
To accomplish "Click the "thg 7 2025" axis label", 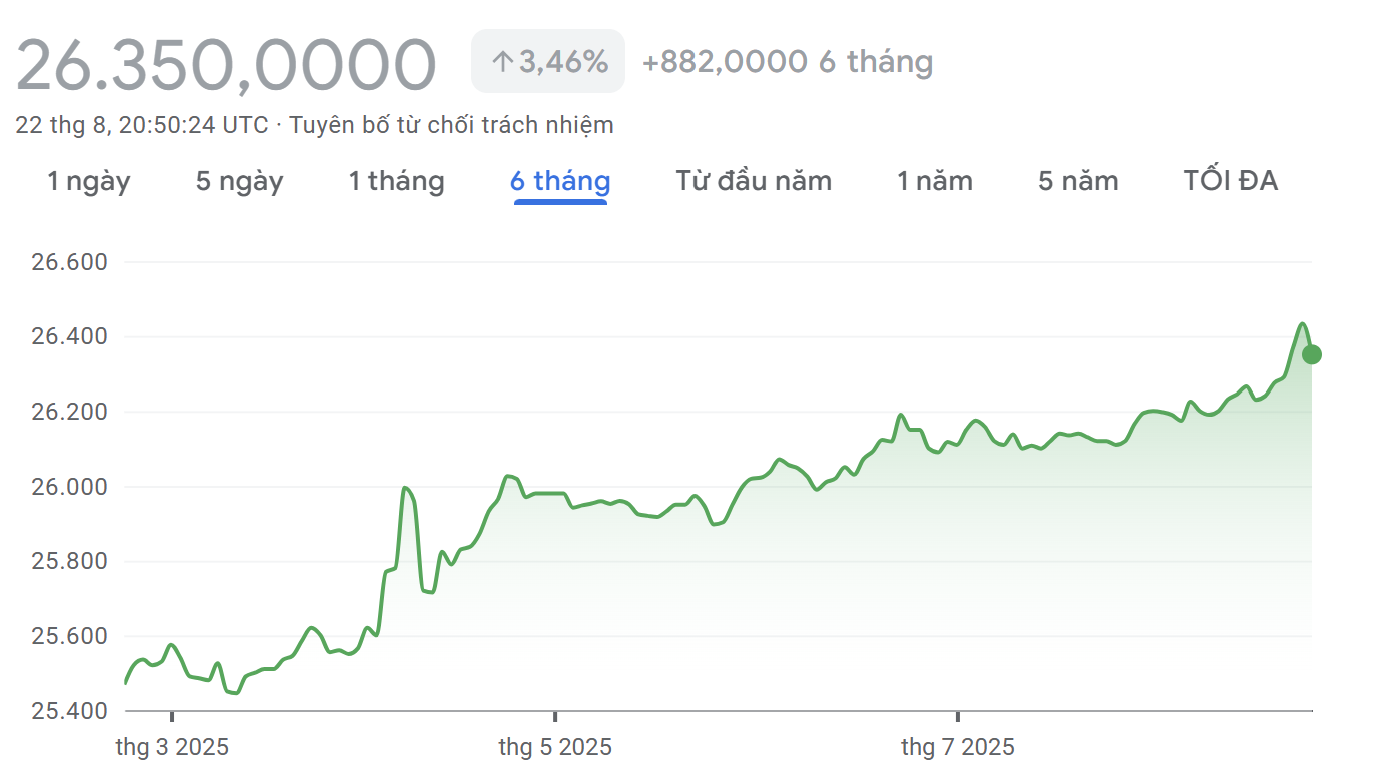I will (x=958, y=747).
